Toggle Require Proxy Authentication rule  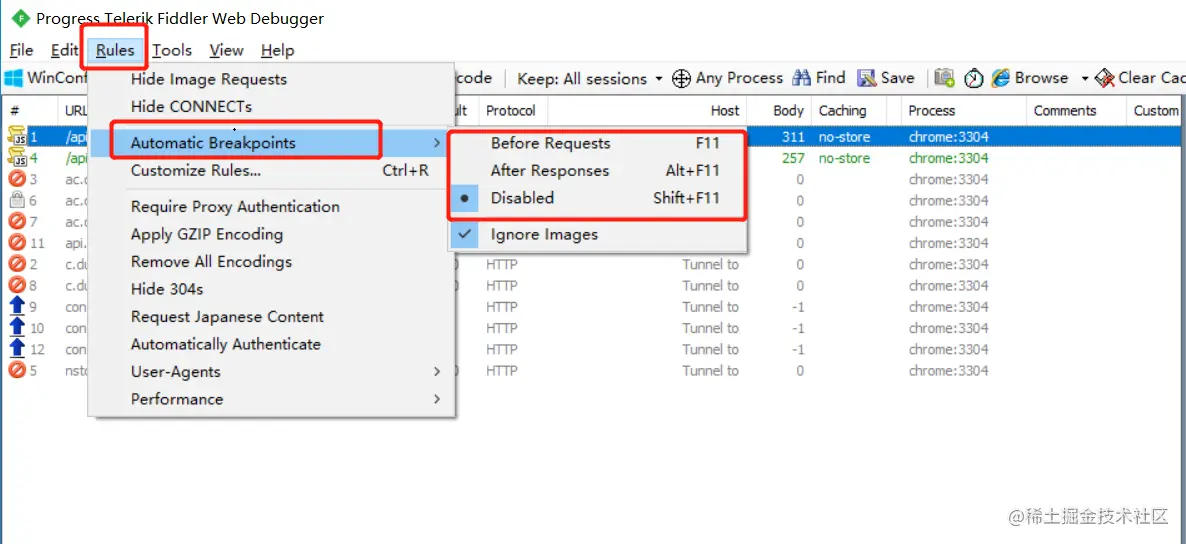click(x=272, y=207)
